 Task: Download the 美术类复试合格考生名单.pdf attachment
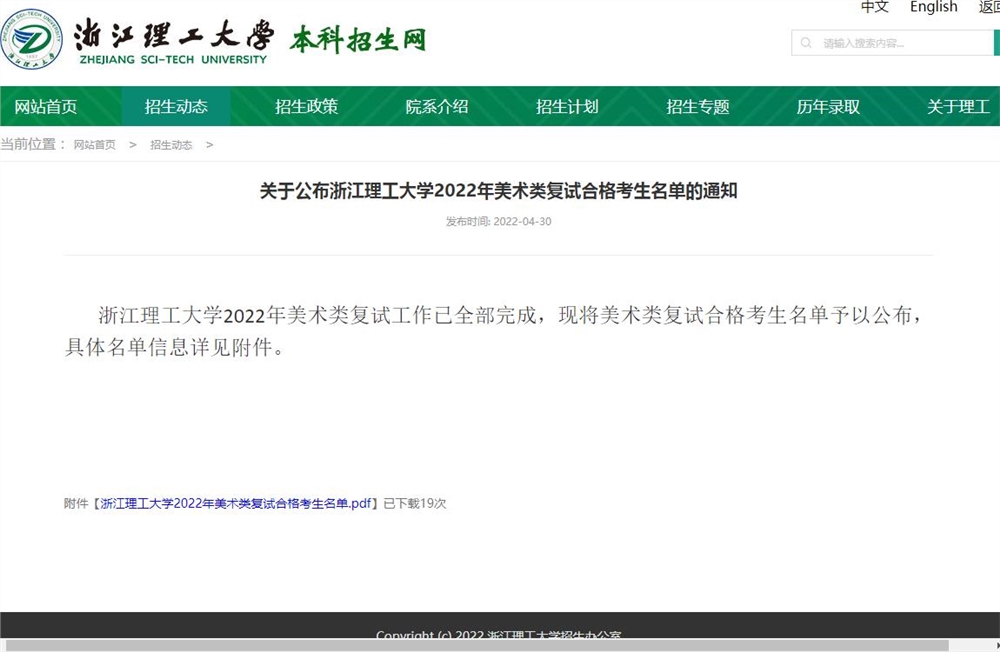coord(235,503)
